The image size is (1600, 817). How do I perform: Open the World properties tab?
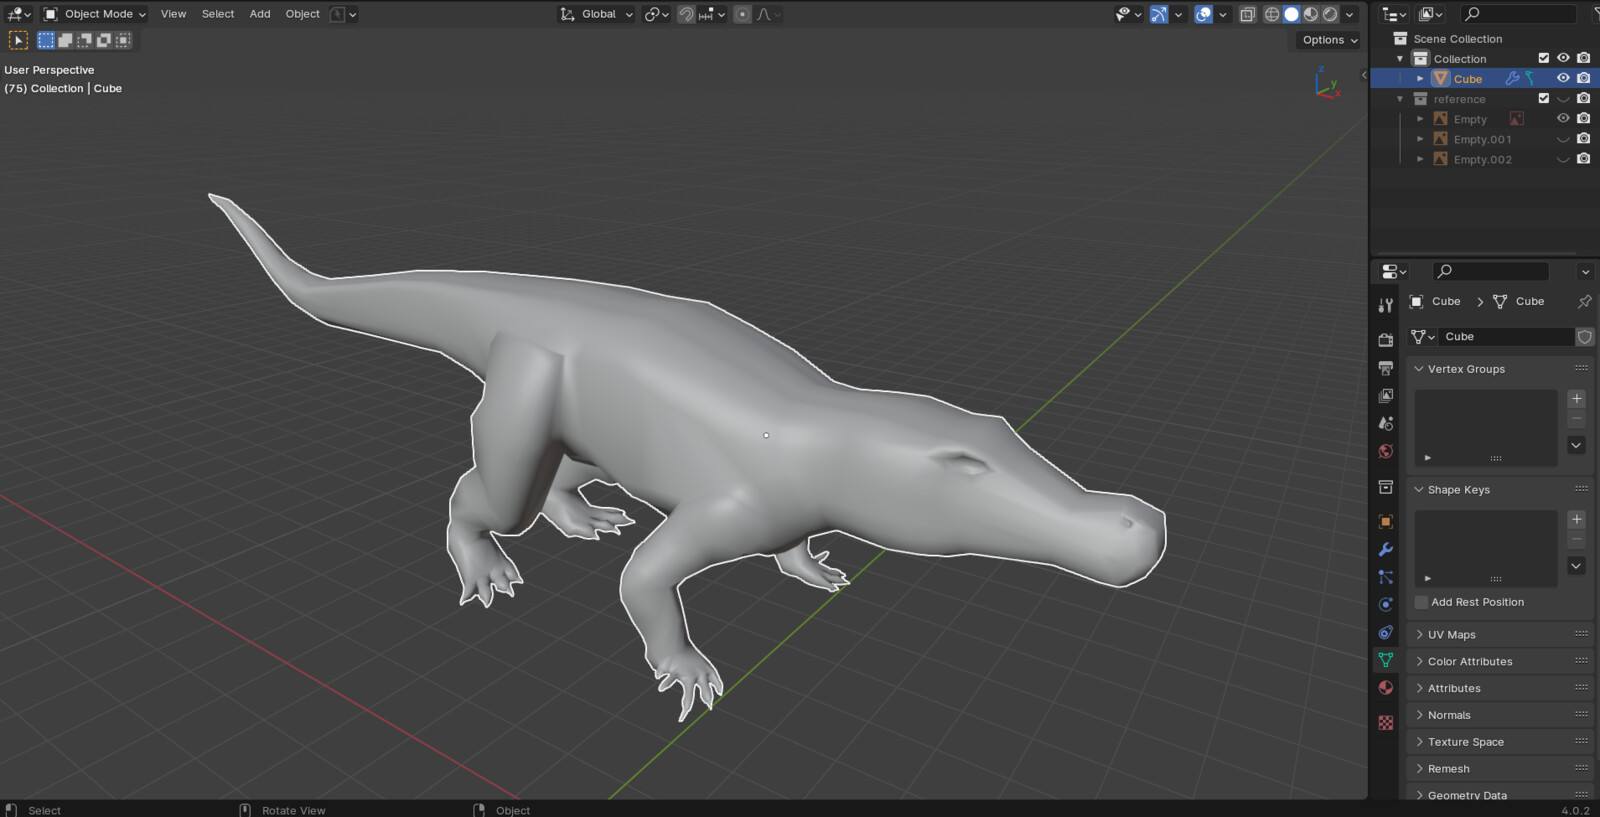1385,451
